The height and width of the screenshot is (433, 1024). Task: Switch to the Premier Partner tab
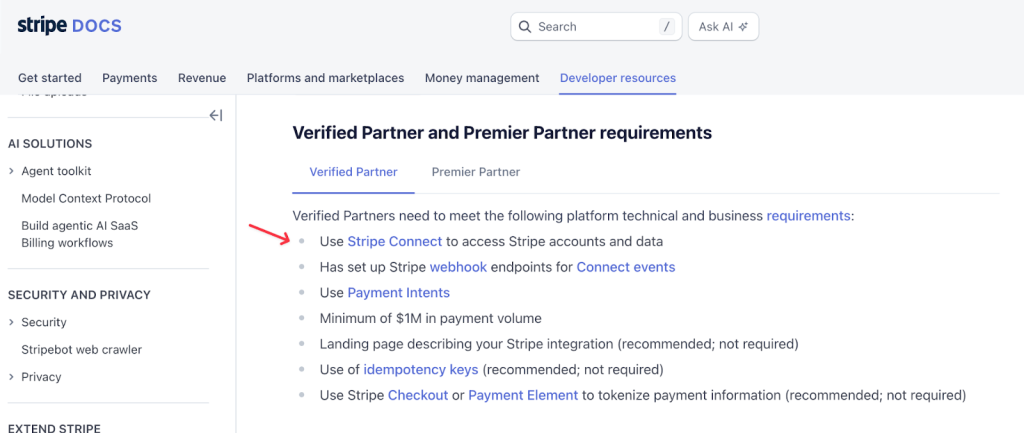point(475,172)
